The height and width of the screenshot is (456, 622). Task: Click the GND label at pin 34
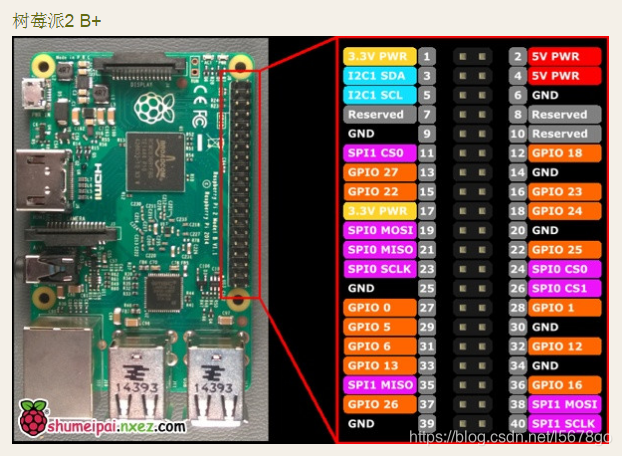coord(545,366)
